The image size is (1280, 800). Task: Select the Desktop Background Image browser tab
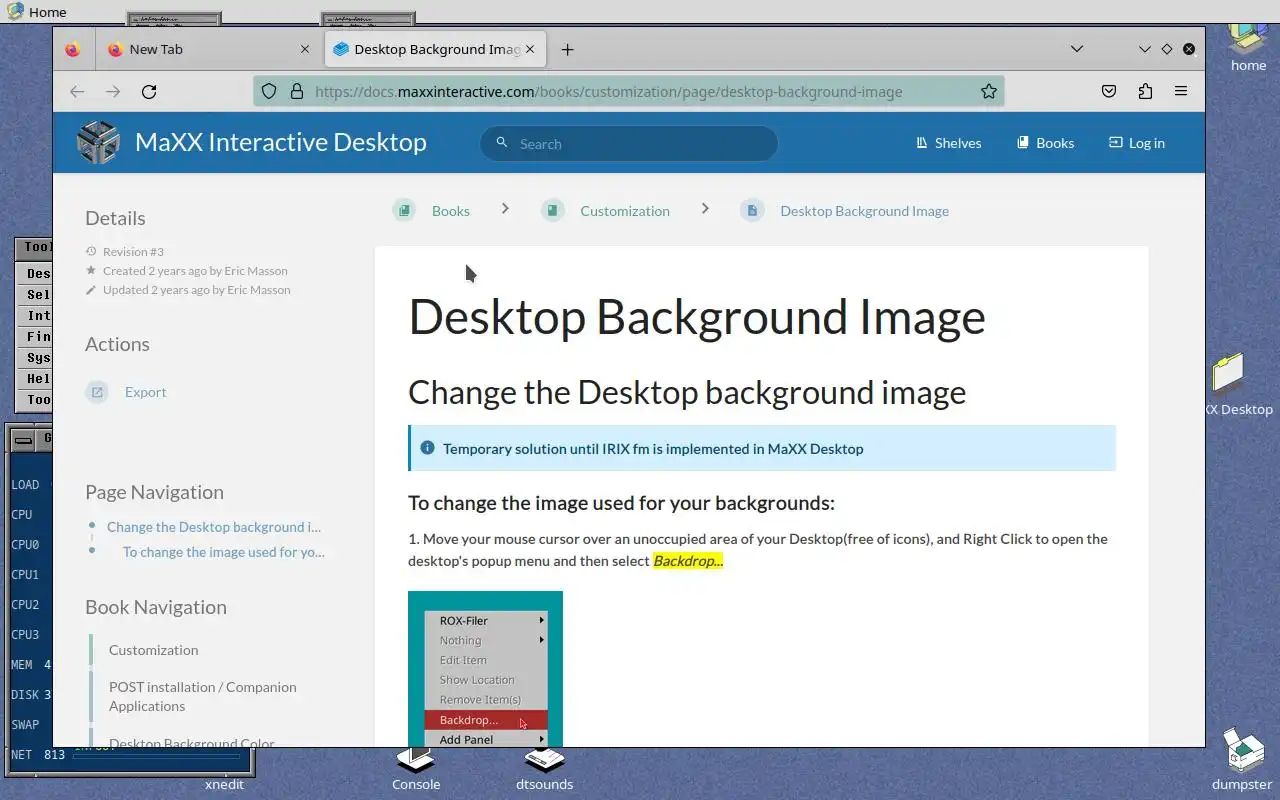pos(434,49)
